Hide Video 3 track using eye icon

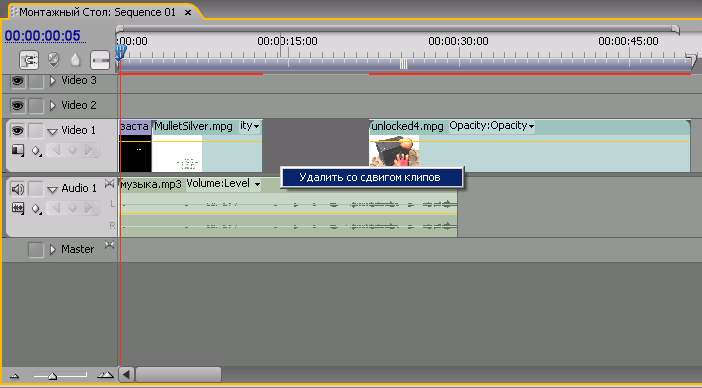coord(17,81)
